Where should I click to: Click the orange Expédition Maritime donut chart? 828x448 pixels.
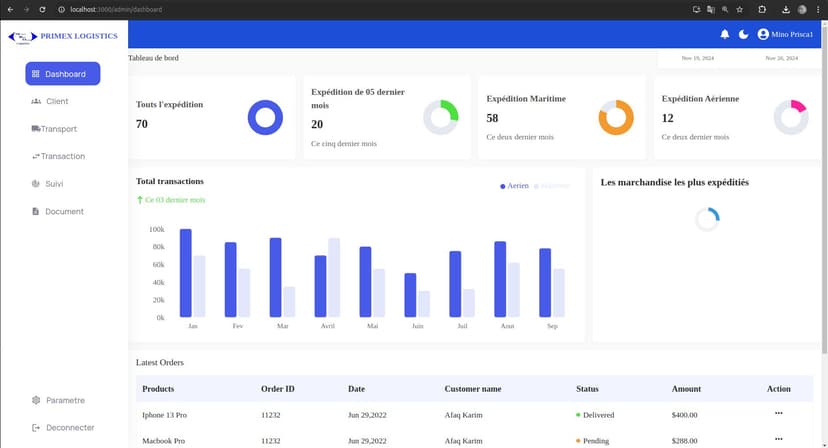(616, 118)
